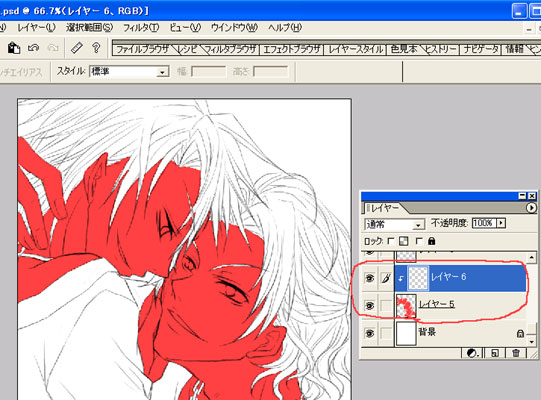The width and height of the screenshot is (541, 400).
Task: Click the Step Backward undo arrow icon
Action: (x=33, y=48)
